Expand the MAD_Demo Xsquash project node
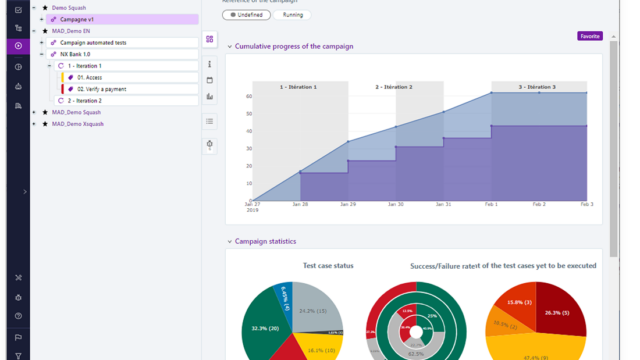Viewport: 640px width, 360px height. click(34, 124)
